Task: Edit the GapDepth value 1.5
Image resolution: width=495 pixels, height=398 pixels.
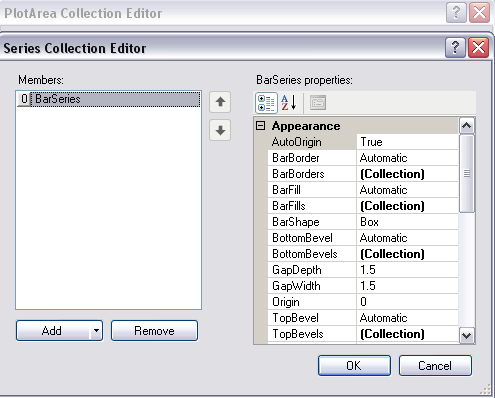Action: click(408, 270)
